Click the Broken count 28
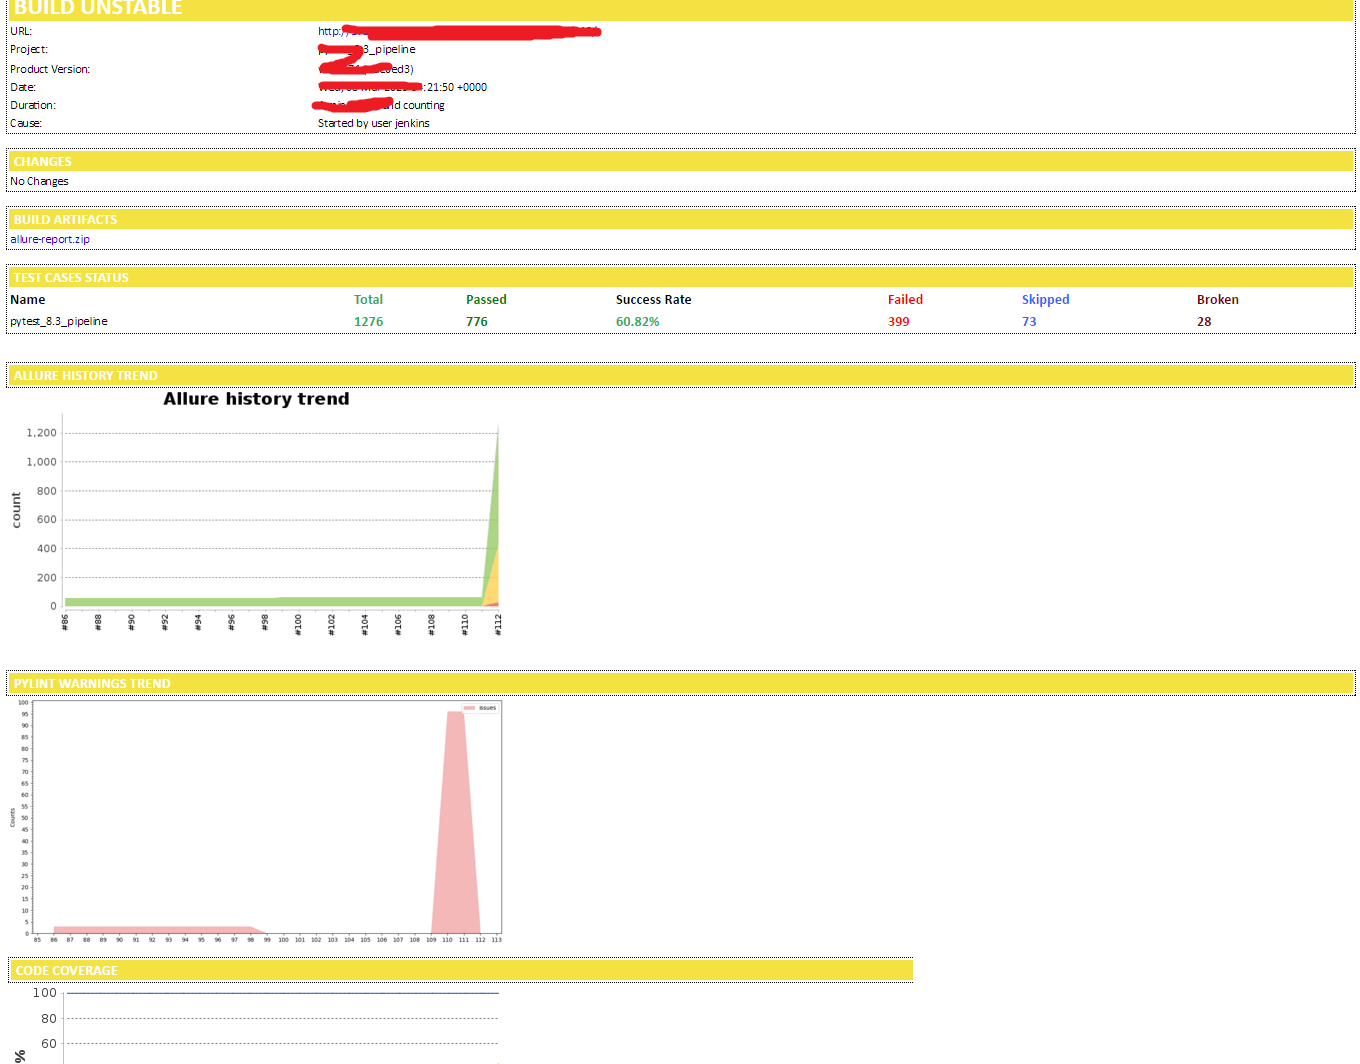1360x1064 pixels. tap(1203, 322)
